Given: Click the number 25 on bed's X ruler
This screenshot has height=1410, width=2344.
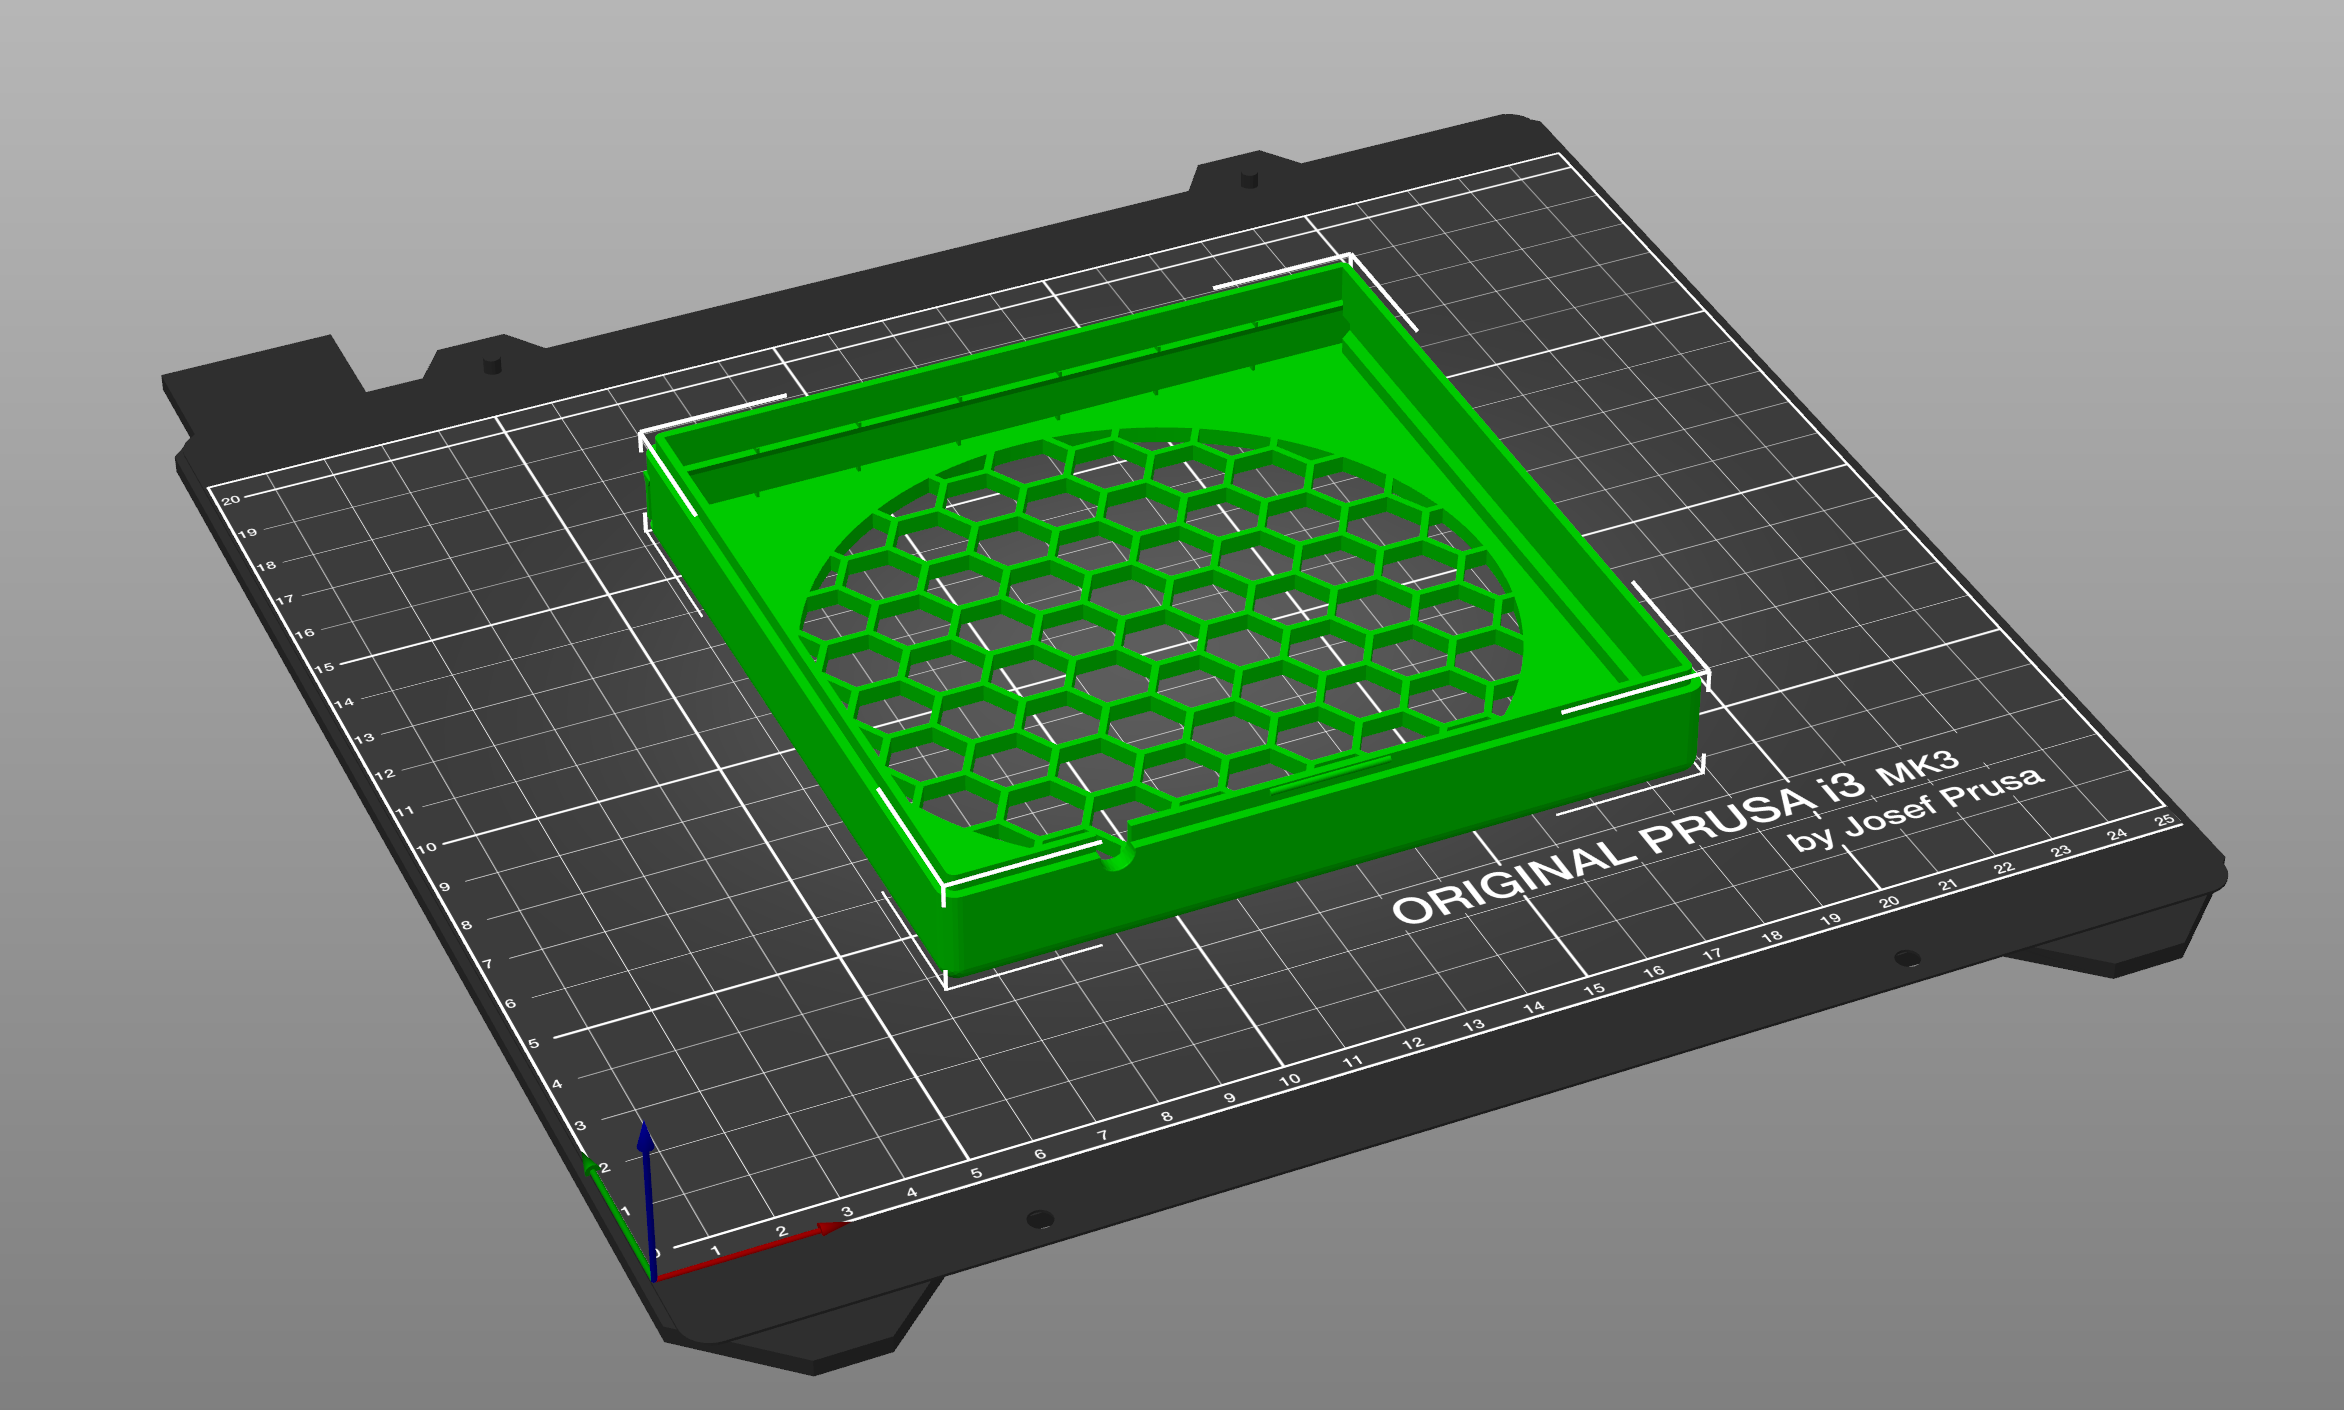Looking at the screenshot, I should point(2164,820).
